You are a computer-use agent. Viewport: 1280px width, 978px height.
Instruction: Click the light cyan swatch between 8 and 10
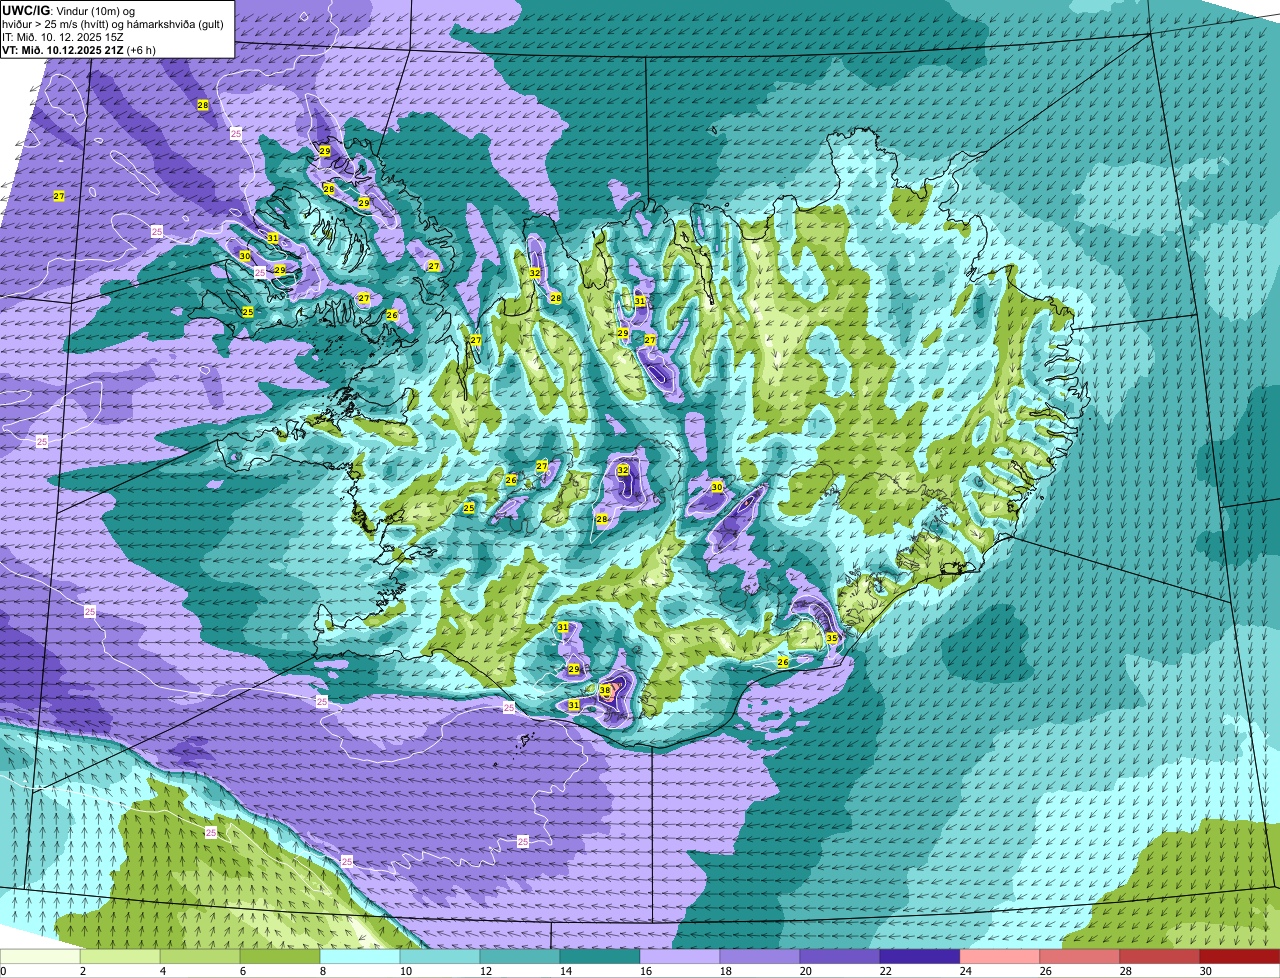(x=360, y=956)
